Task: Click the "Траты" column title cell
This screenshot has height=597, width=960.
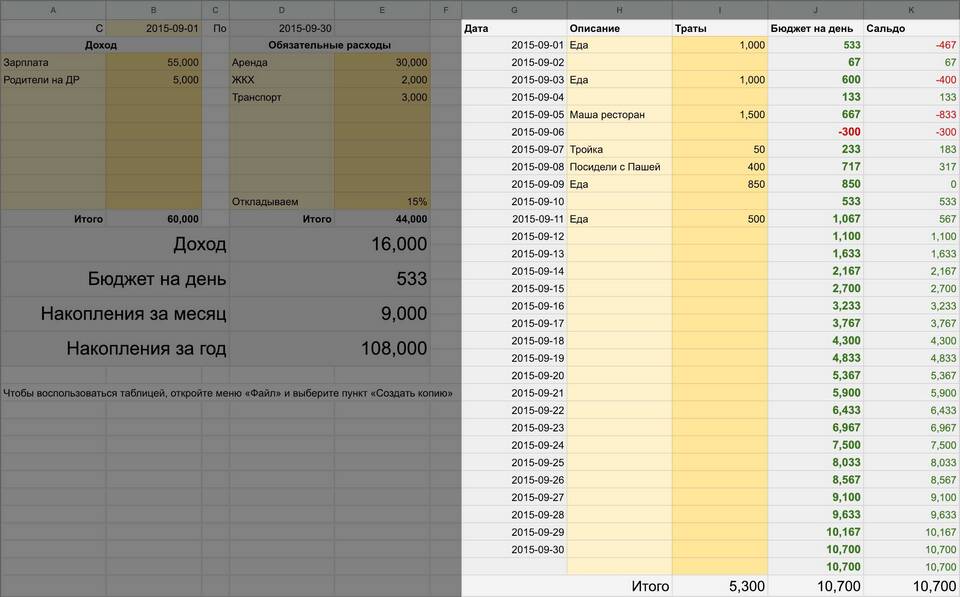Action: point(720,28)
